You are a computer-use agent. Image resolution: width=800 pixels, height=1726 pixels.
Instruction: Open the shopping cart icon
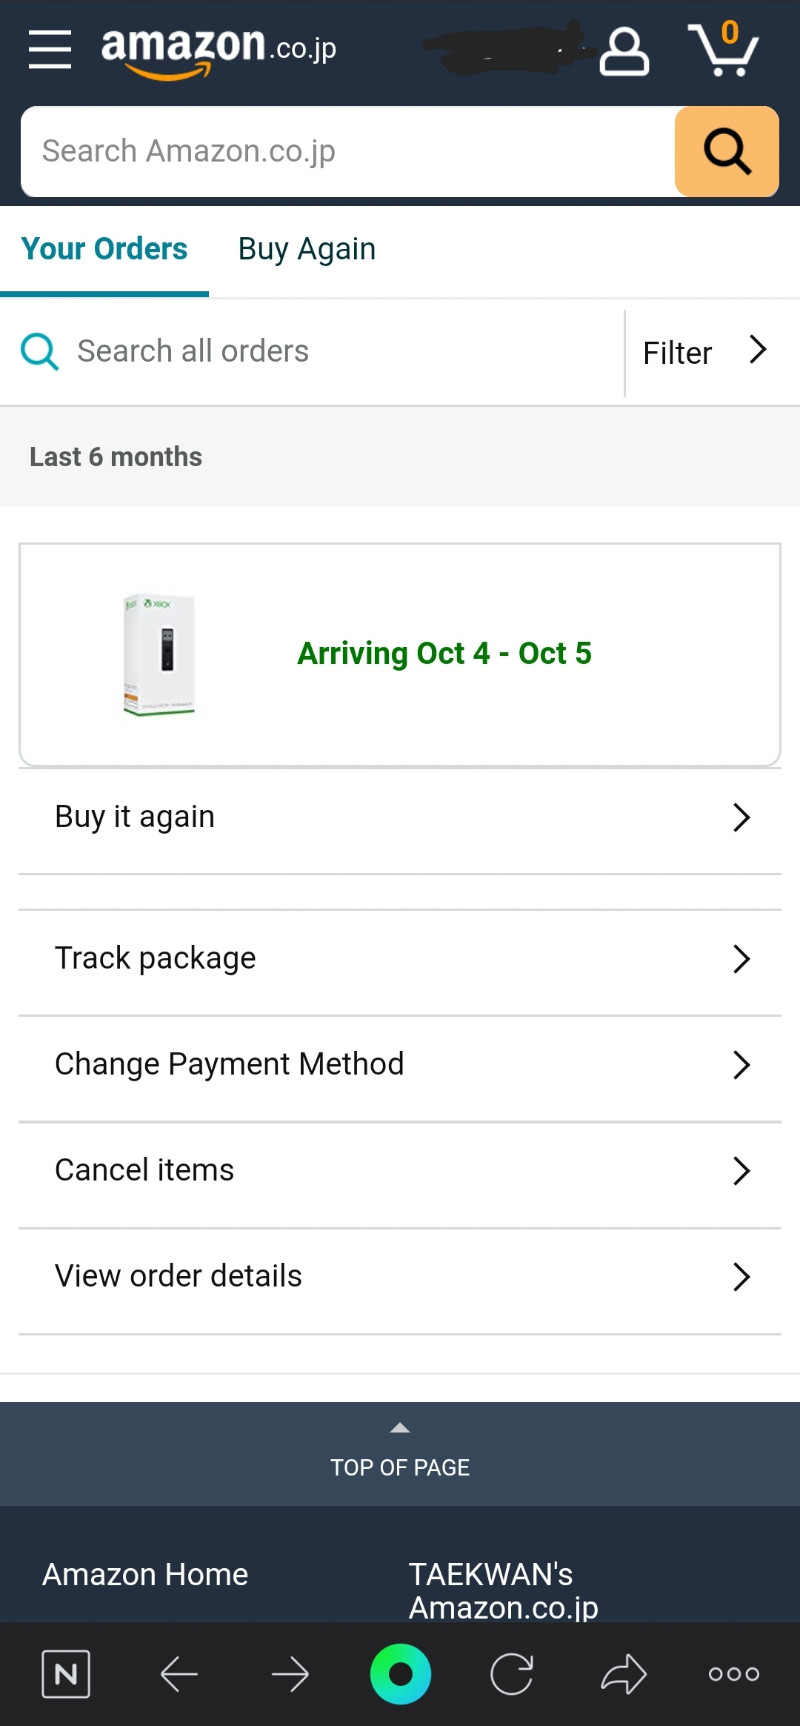coord(723,49)
